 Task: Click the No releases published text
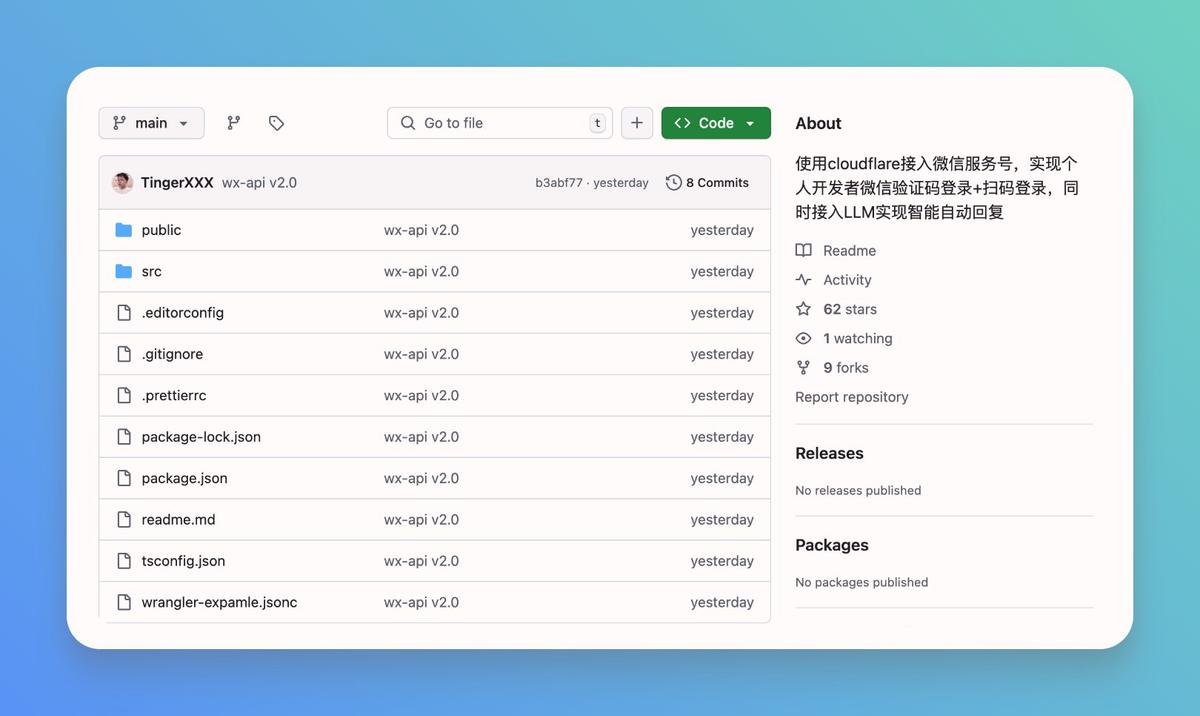(x=858, y=490)
